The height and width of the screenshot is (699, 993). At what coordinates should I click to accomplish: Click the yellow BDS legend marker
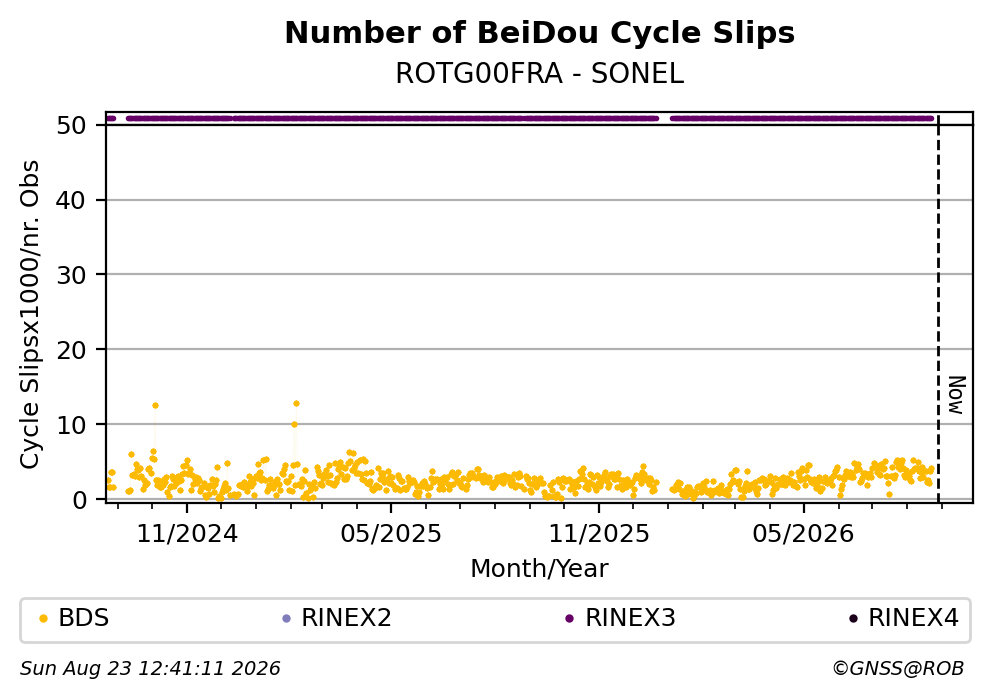click(43, 619)
